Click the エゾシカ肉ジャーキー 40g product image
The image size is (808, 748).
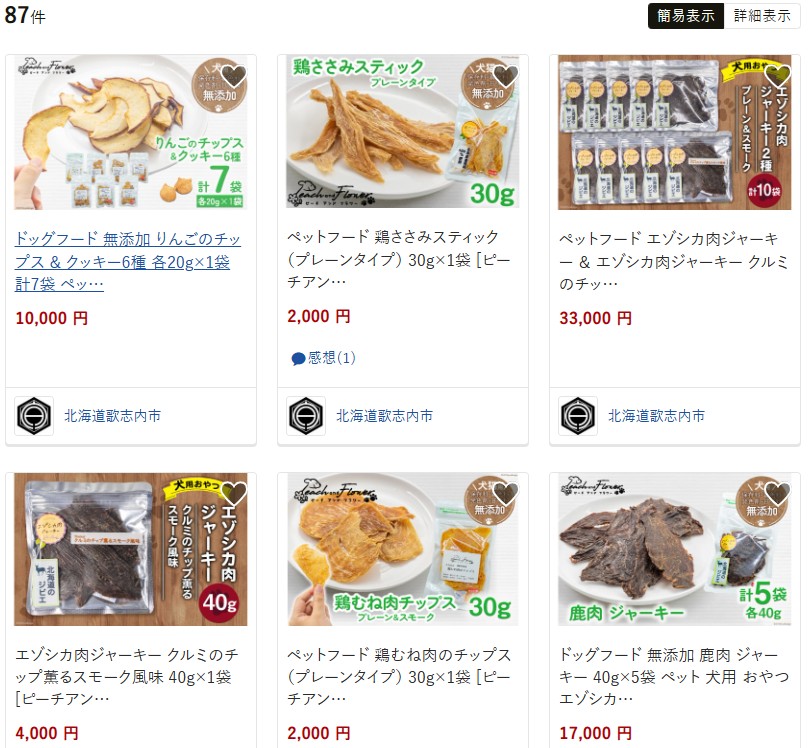pyautogui.click(x=131, y=549)
